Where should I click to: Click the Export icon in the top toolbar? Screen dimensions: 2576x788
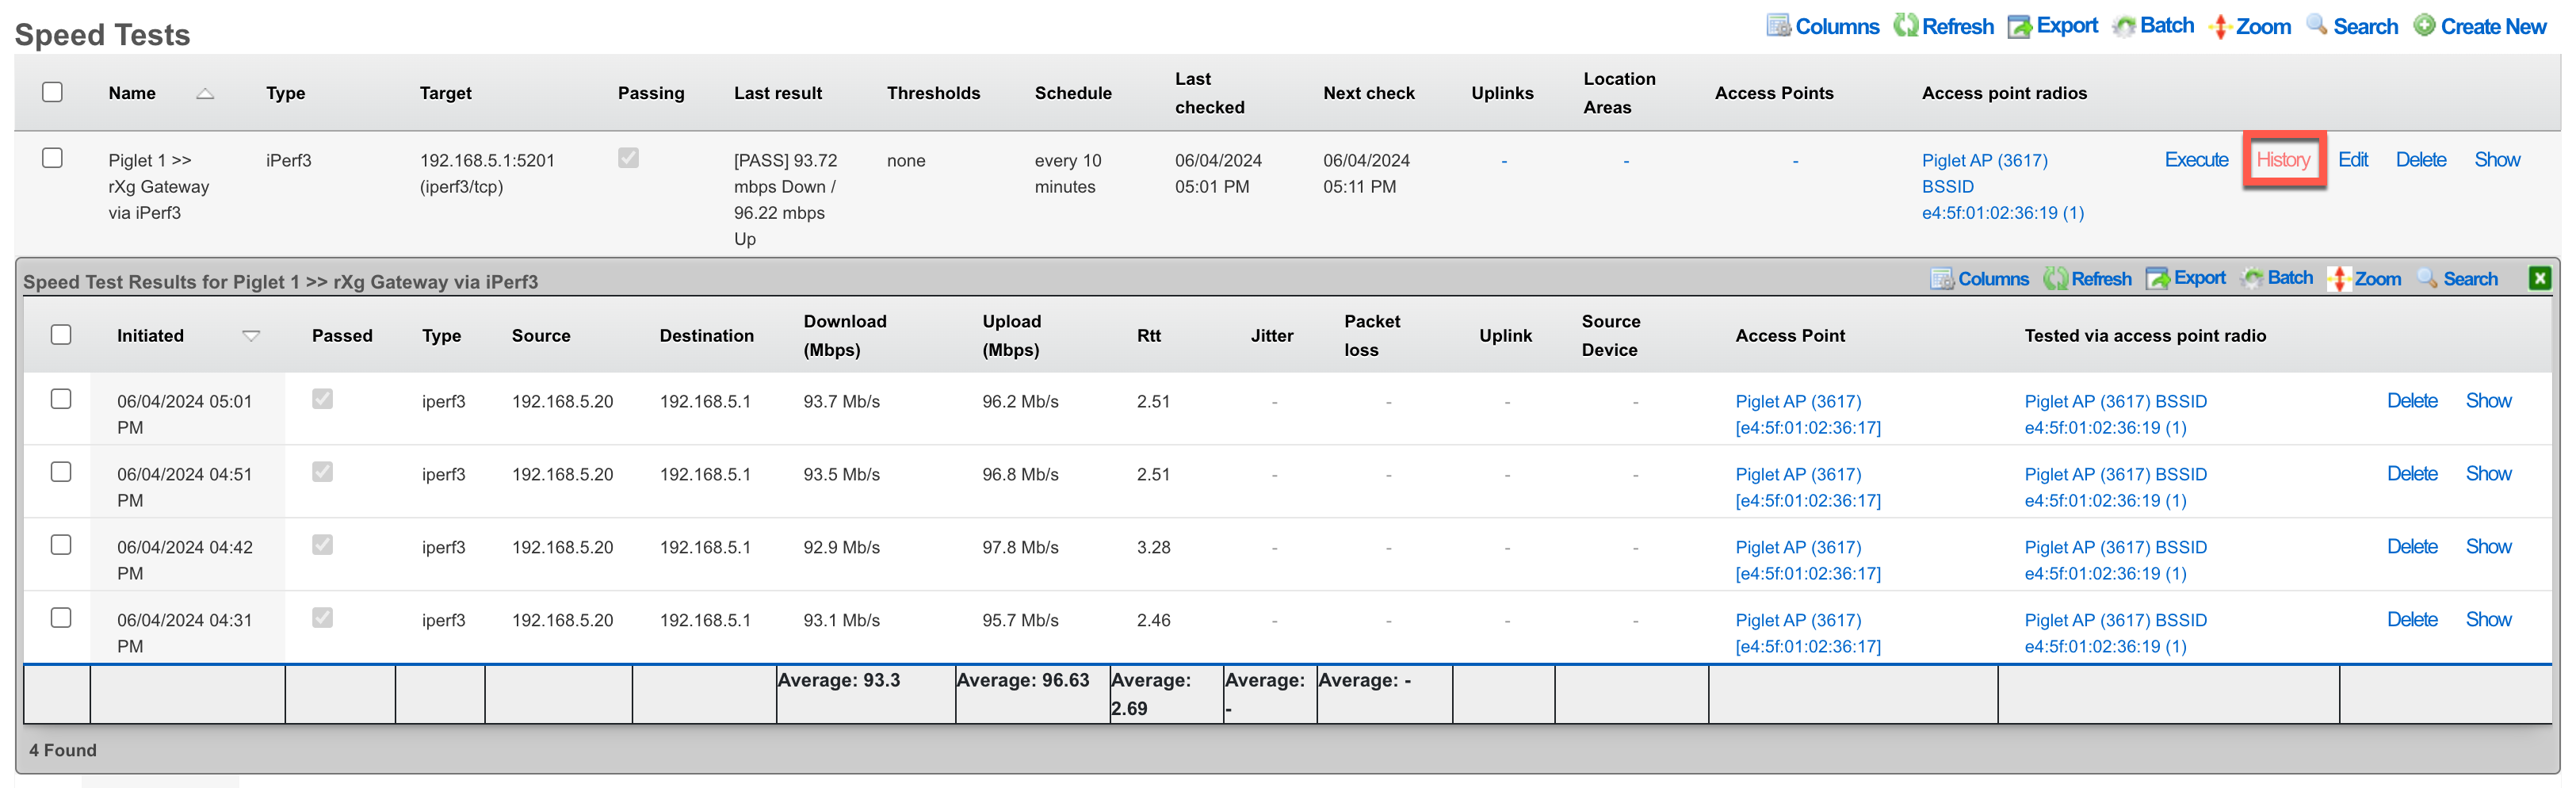(x=2020, y=26)
